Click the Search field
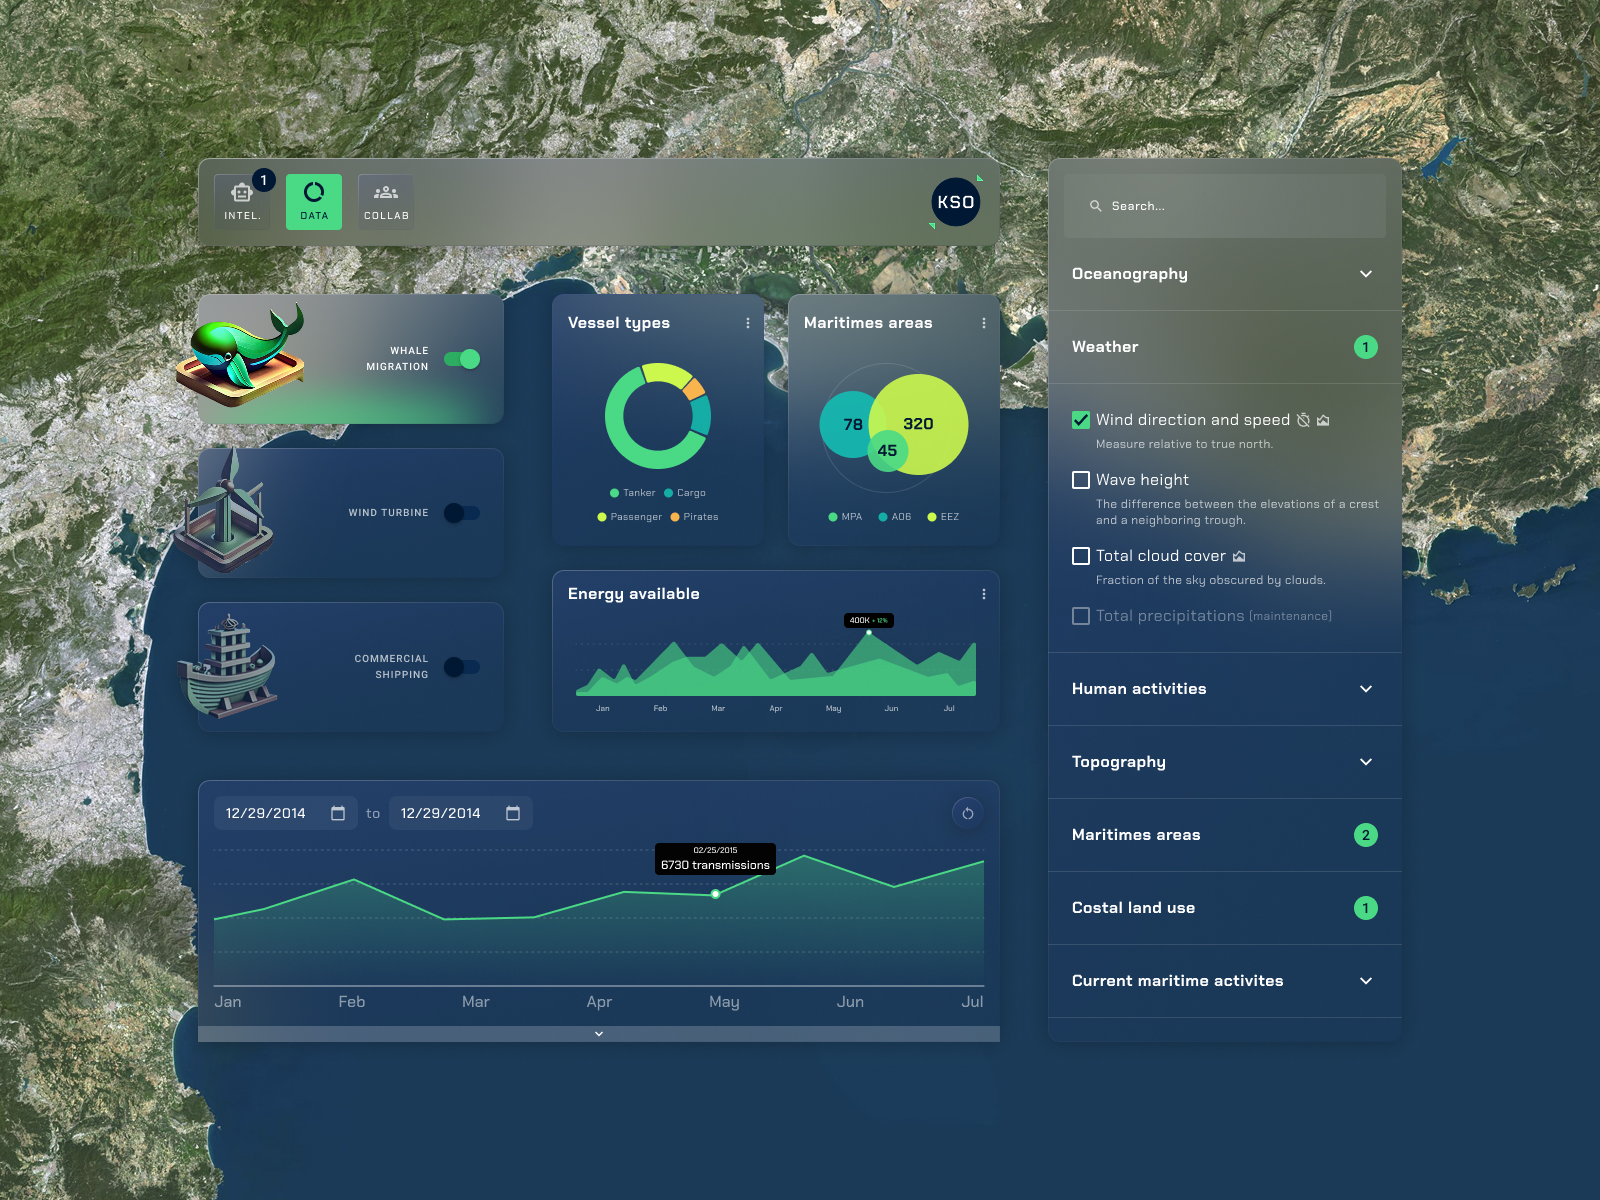 pyautogui.click(x=1225, y=206)
